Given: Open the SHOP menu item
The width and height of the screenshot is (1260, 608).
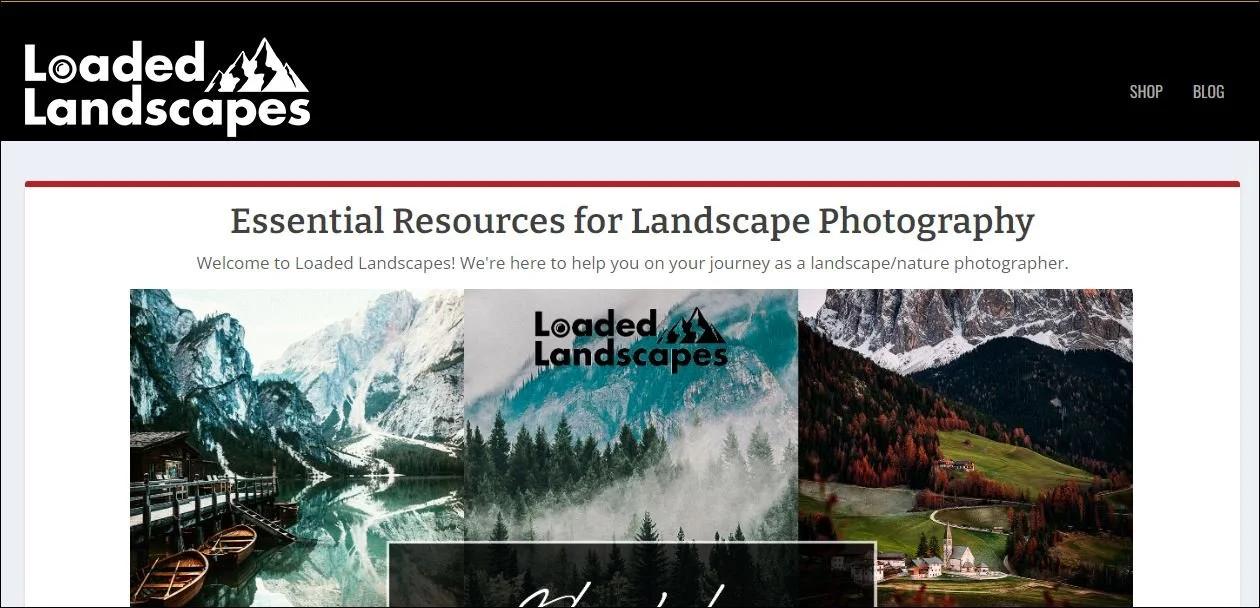Looking at the screenshot, I should click(1146, 91).
